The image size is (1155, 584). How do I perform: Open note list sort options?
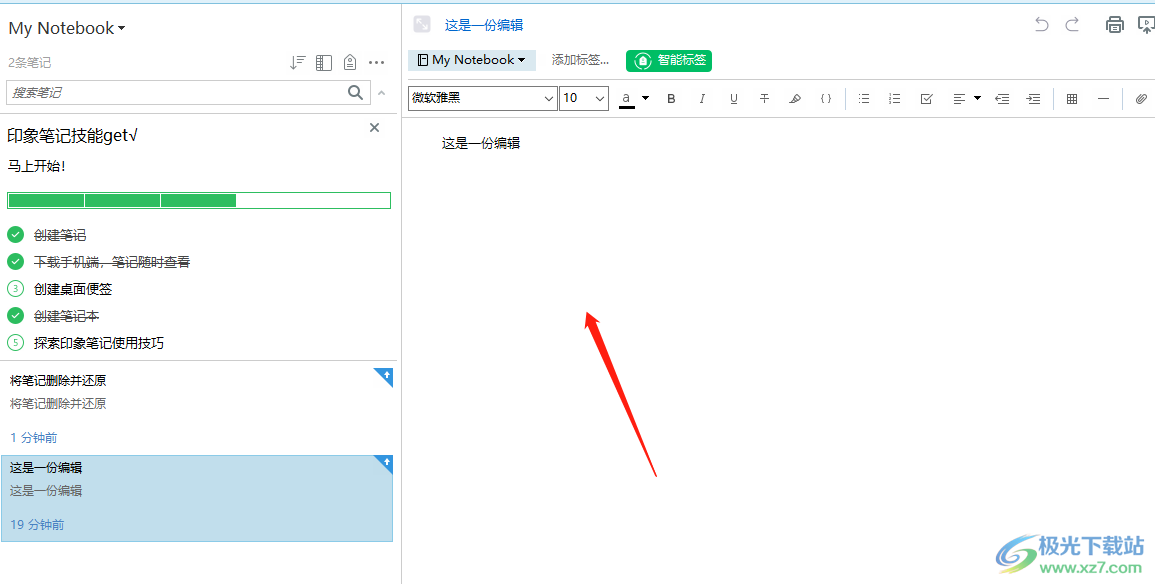coord(298,63)
